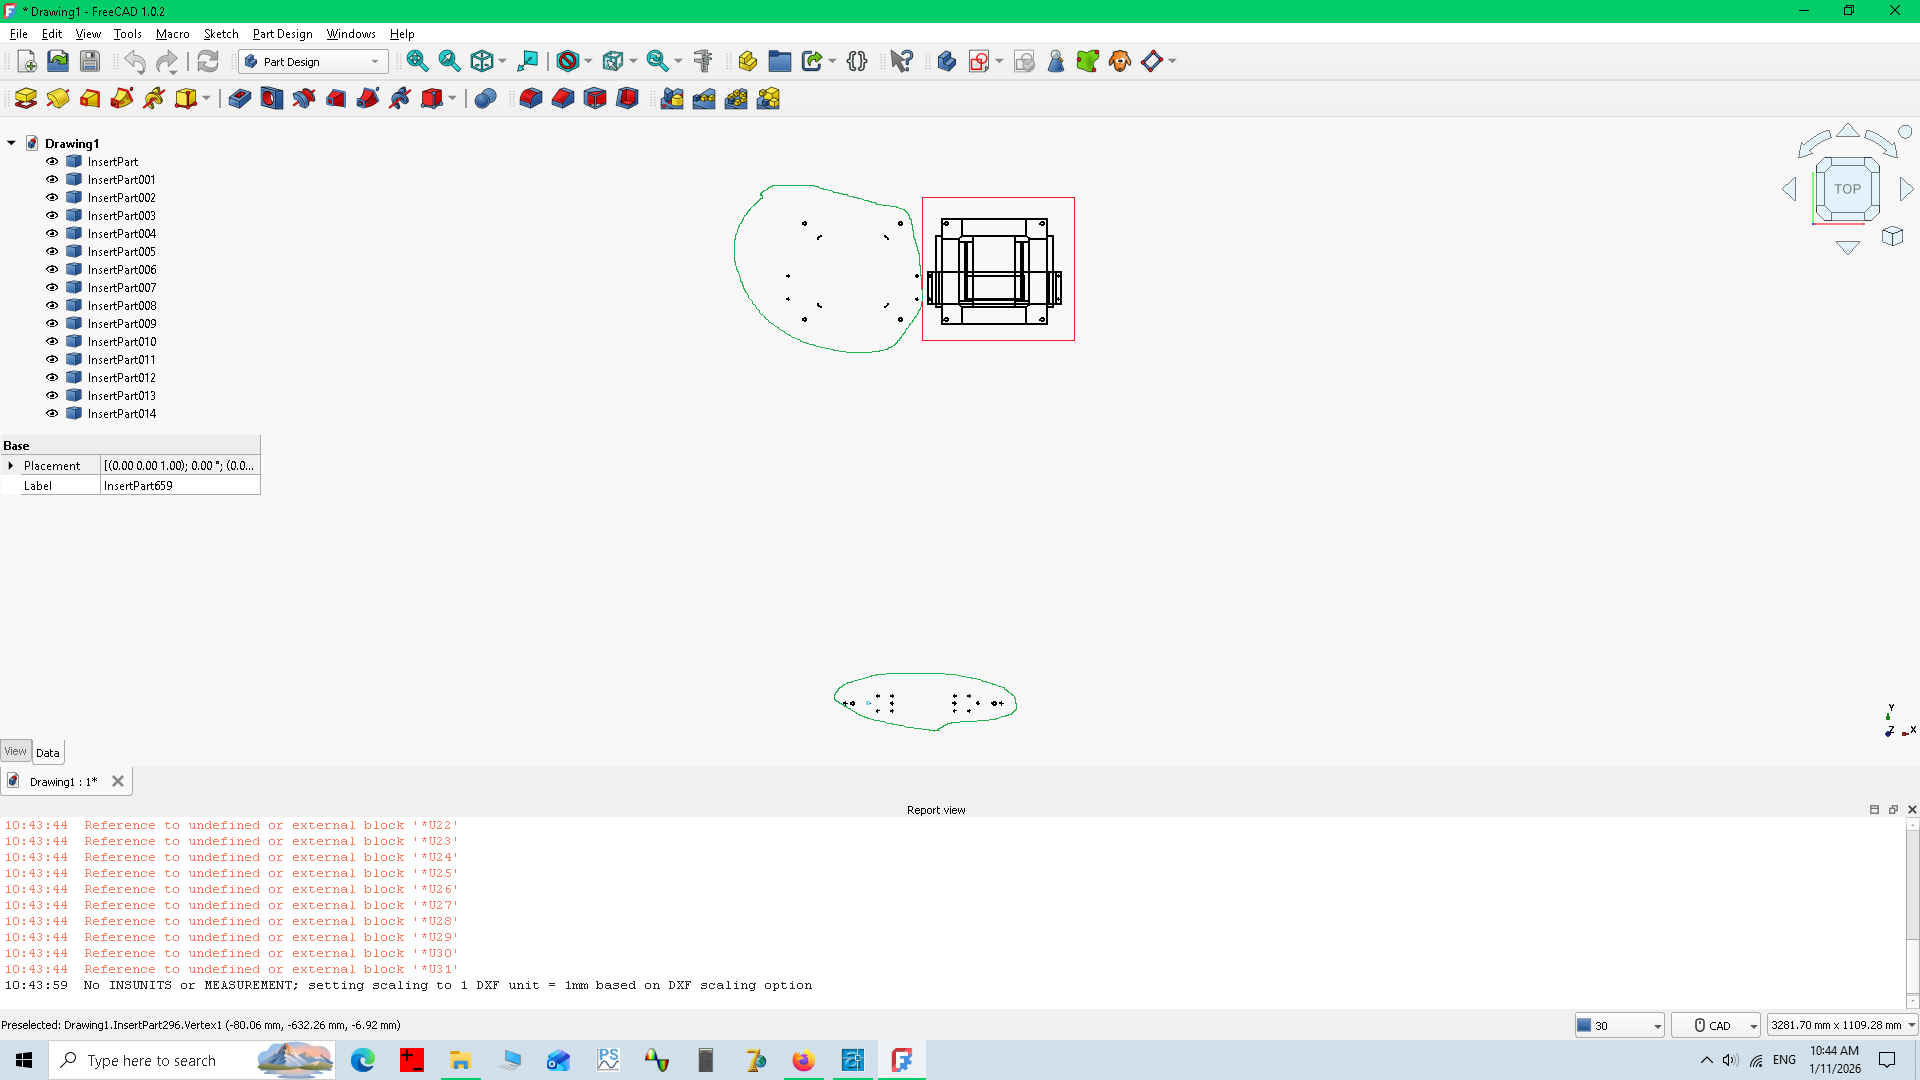Click the Refresh recompute icon

tap(207, 61)
